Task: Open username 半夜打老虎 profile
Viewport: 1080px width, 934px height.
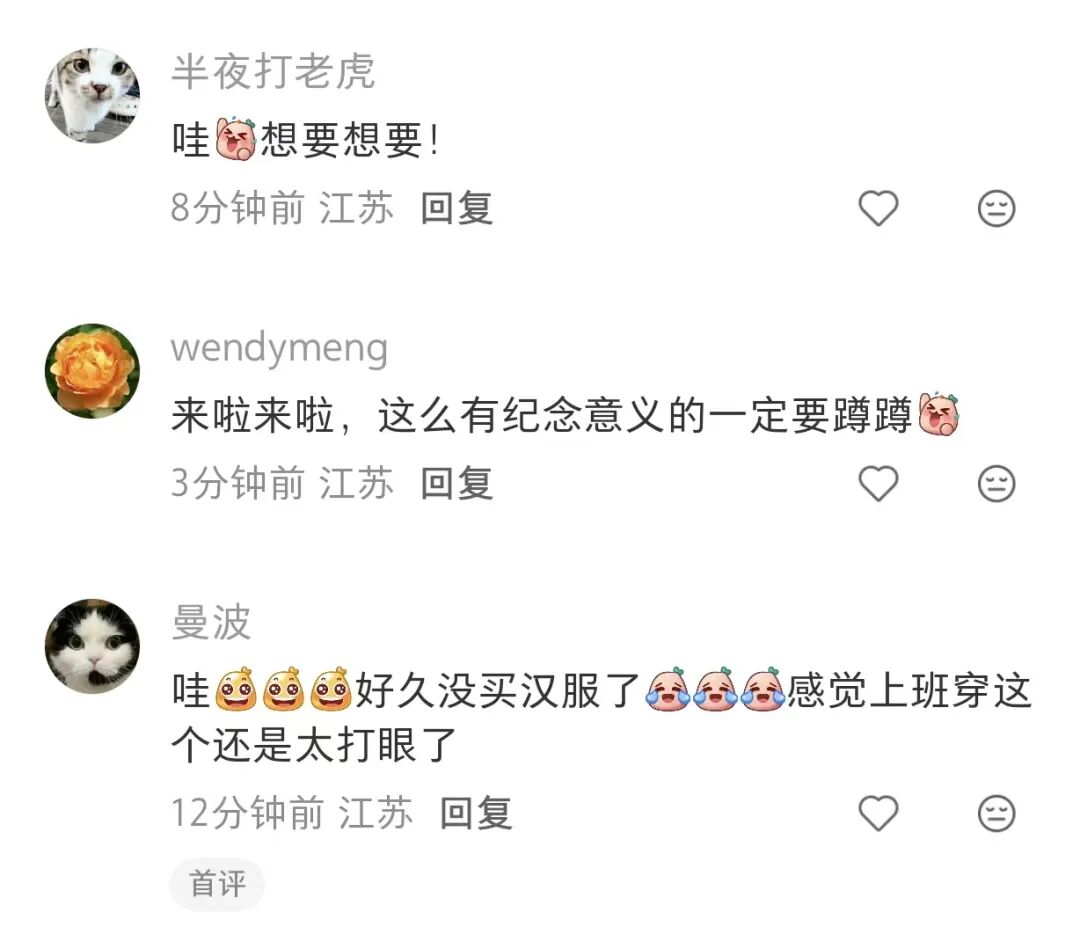Action: 273,71
